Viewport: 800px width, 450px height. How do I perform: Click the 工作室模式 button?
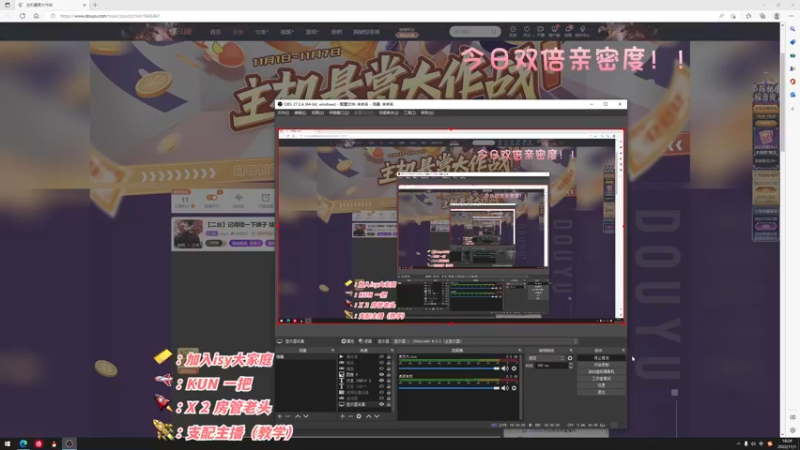coord(601,379)
